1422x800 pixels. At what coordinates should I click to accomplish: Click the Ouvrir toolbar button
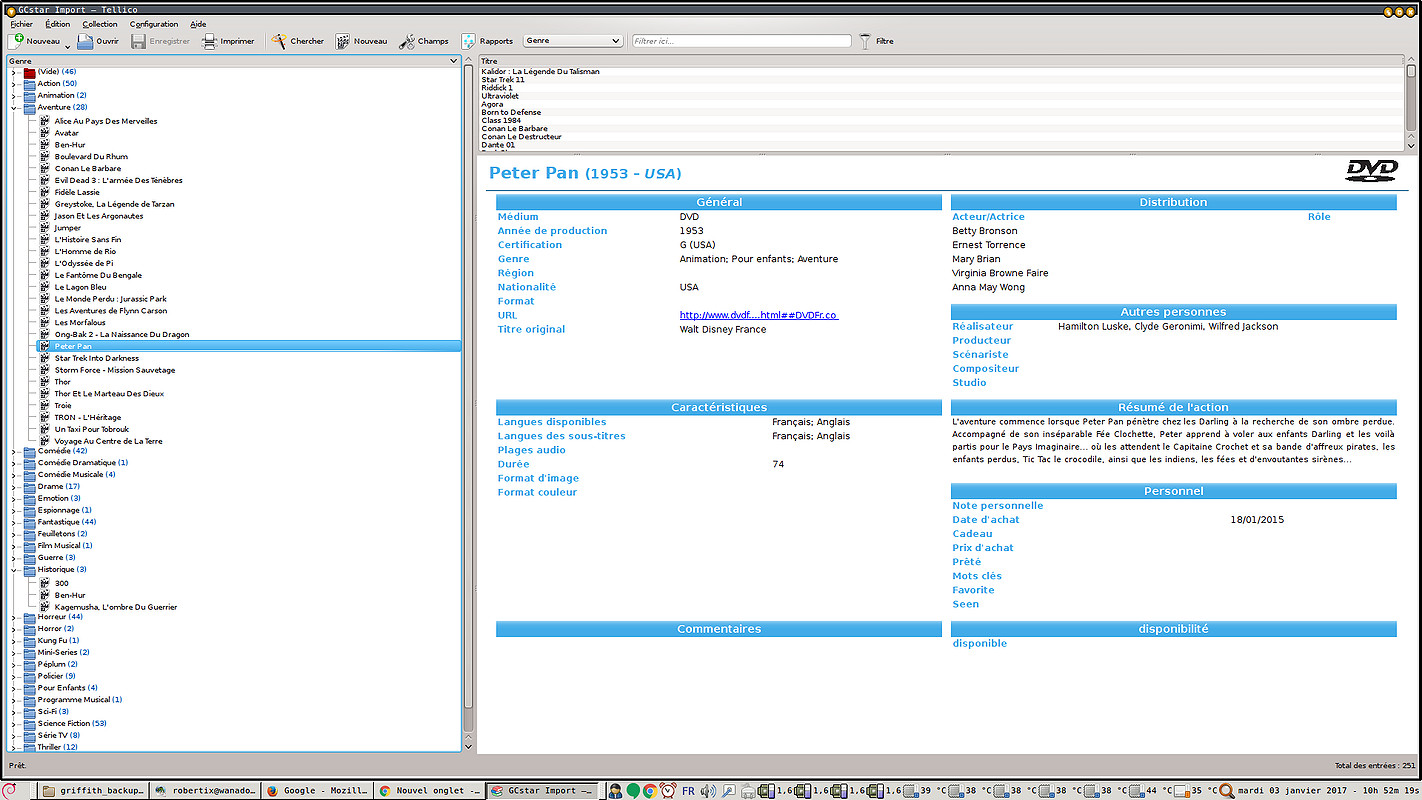coord(98,41)
